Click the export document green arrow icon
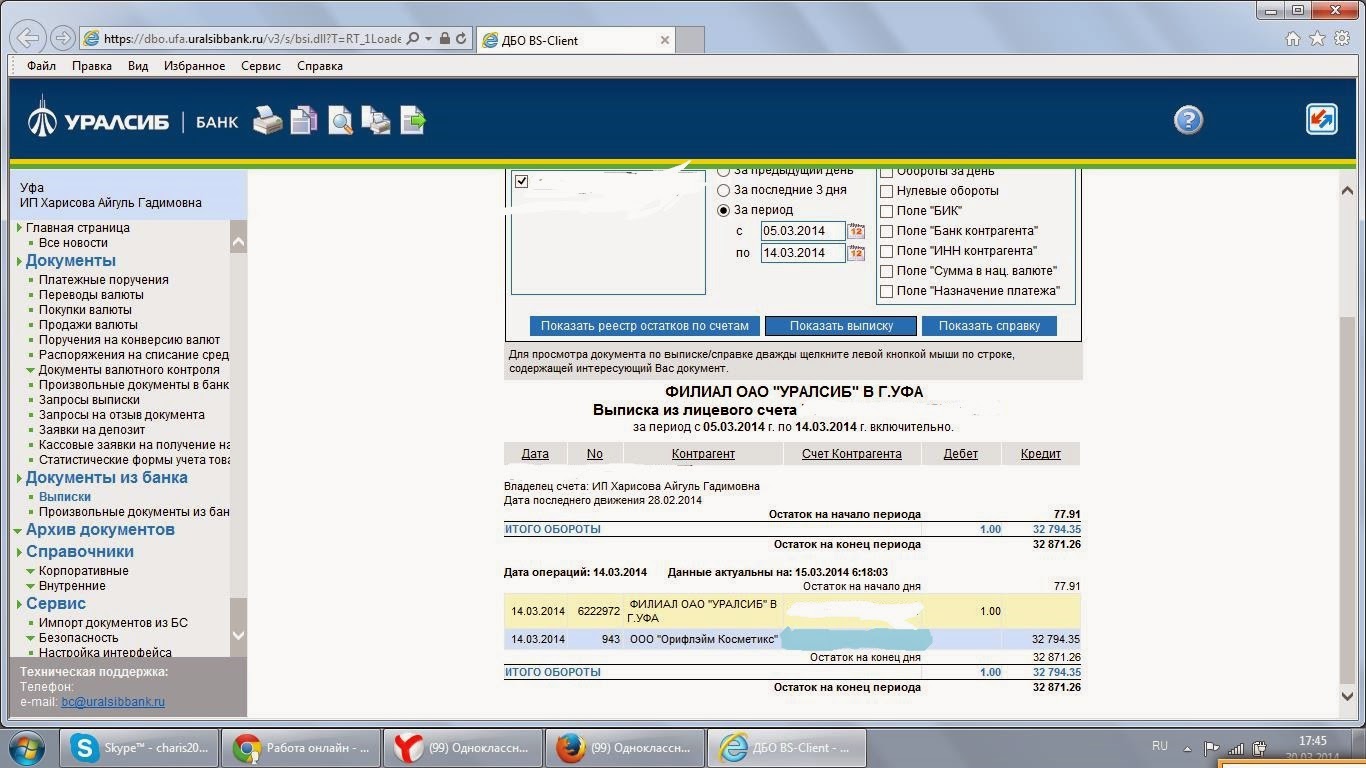1366x768 pixels. click(x=413, y=120)
